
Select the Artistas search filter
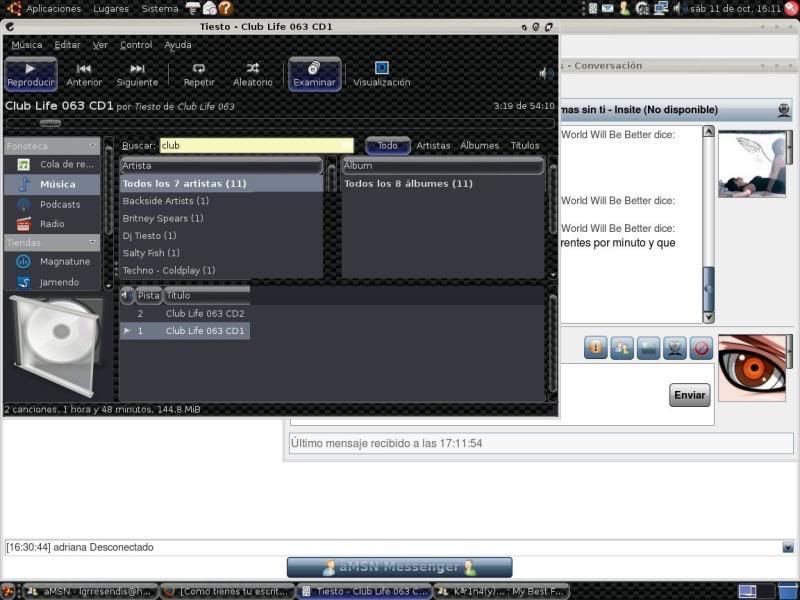pyautogui.click(x=433, y=145)
